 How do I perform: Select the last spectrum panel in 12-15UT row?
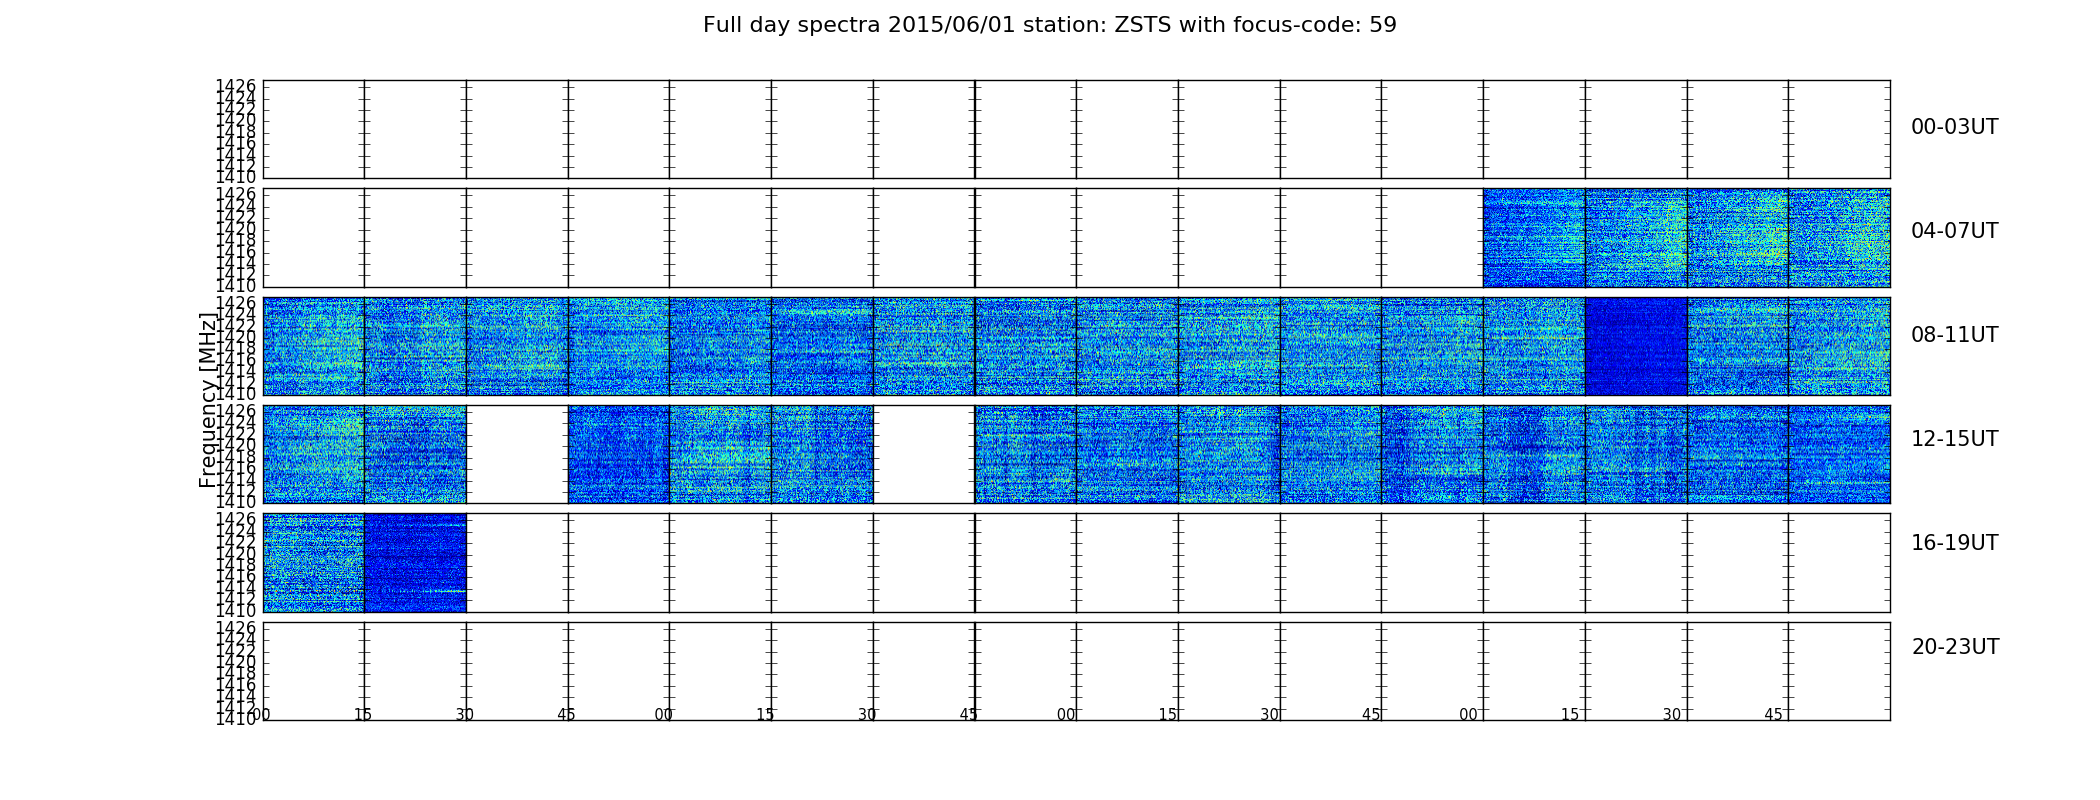[1839, 454]
